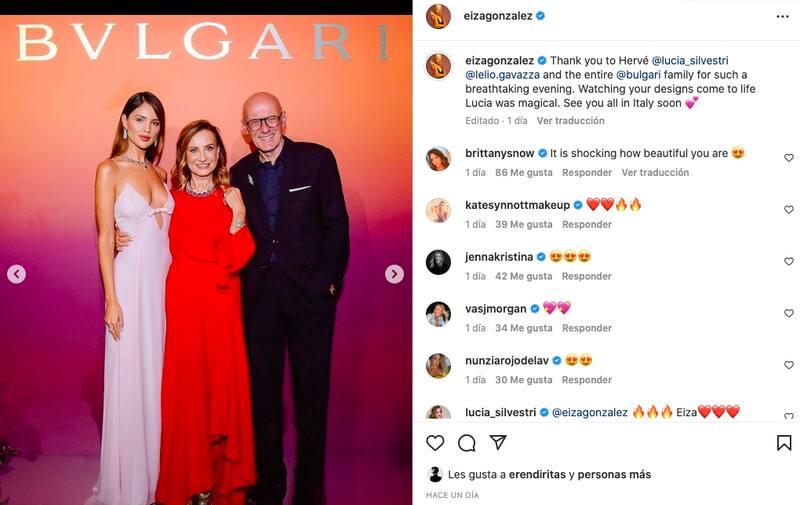Open the three-dots more options menu
Screen dimensions: 800x505
point(782,17)
